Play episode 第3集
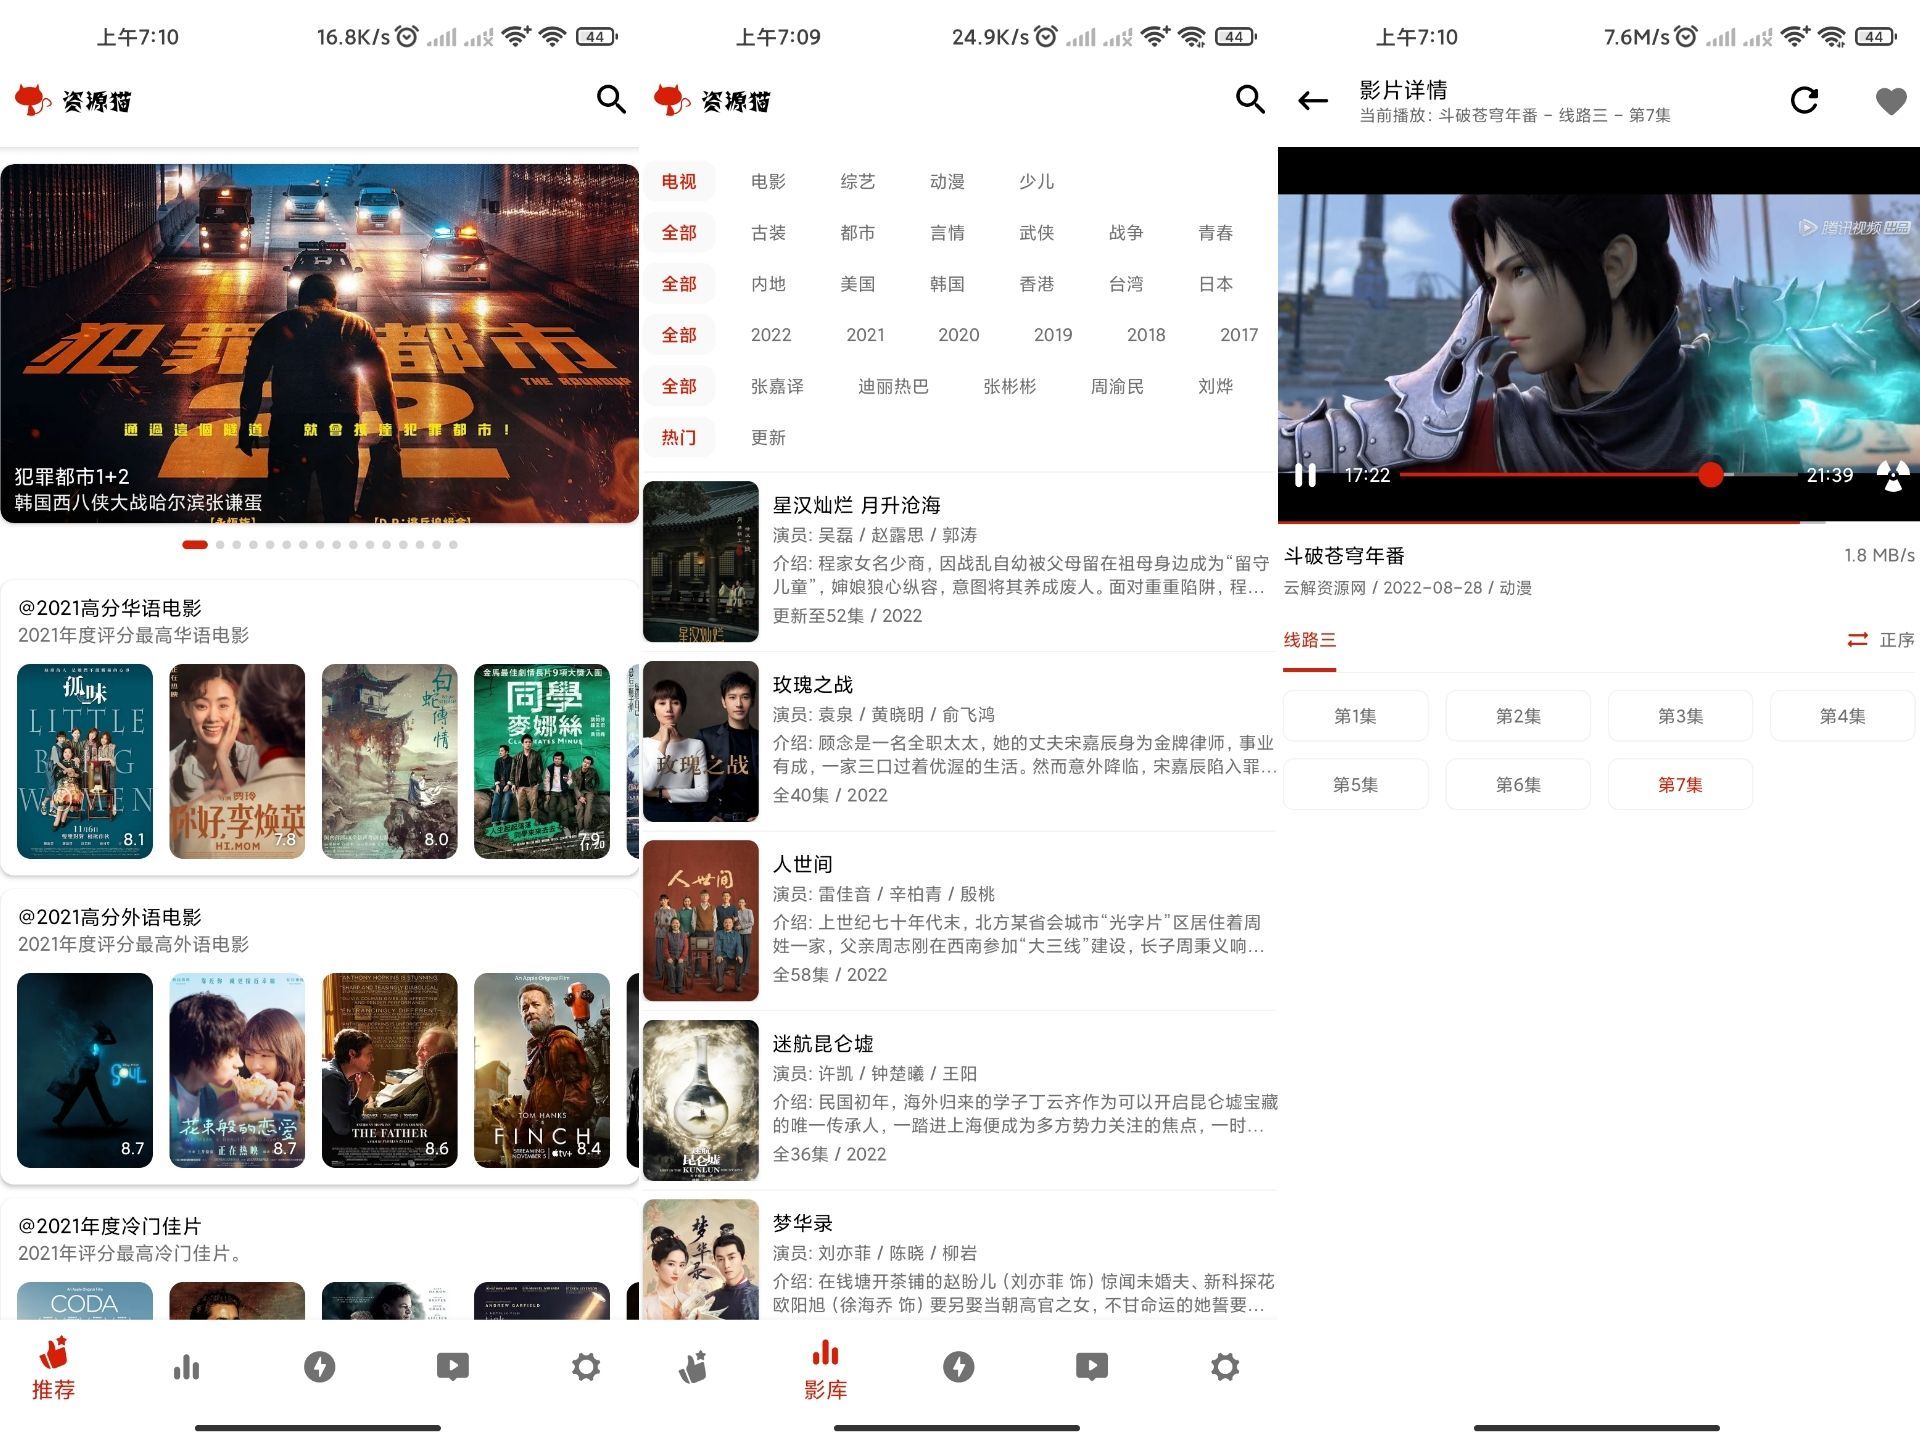 tap(1680, 716)
